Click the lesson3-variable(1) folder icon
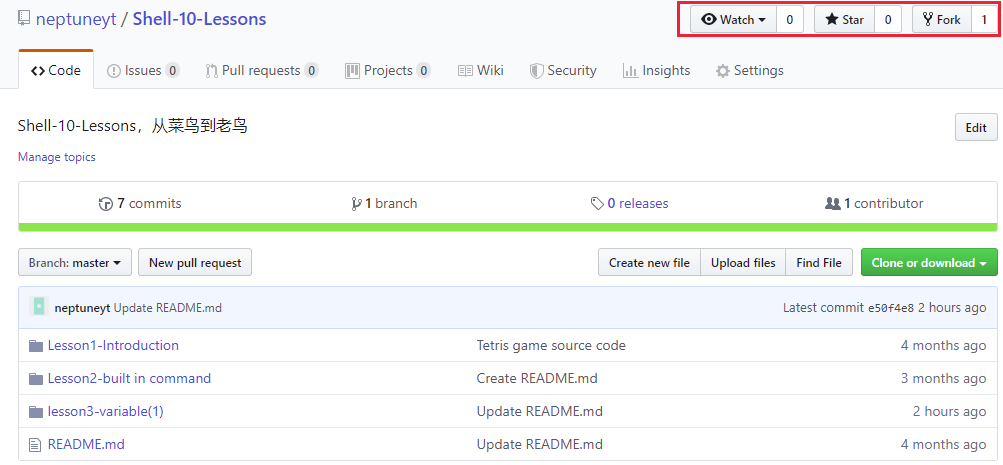1003x465 pixels. pos(36,412)
